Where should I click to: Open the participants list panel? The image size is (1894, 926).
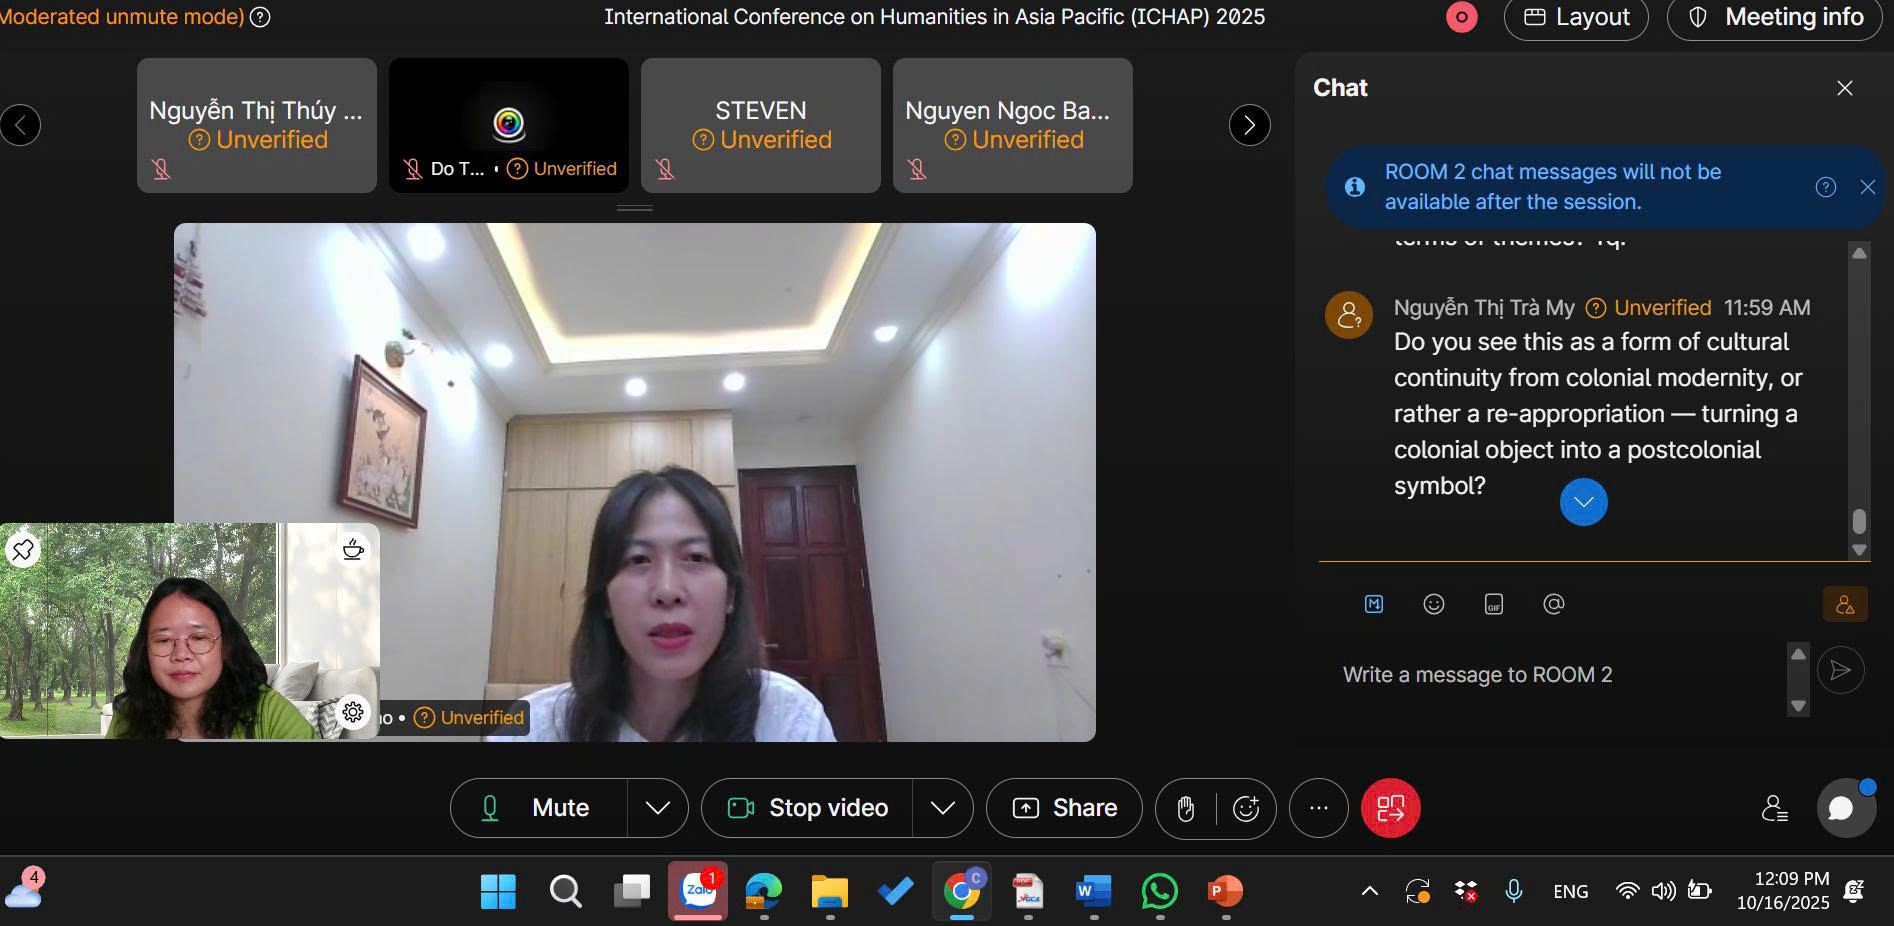click(1774, 808)
